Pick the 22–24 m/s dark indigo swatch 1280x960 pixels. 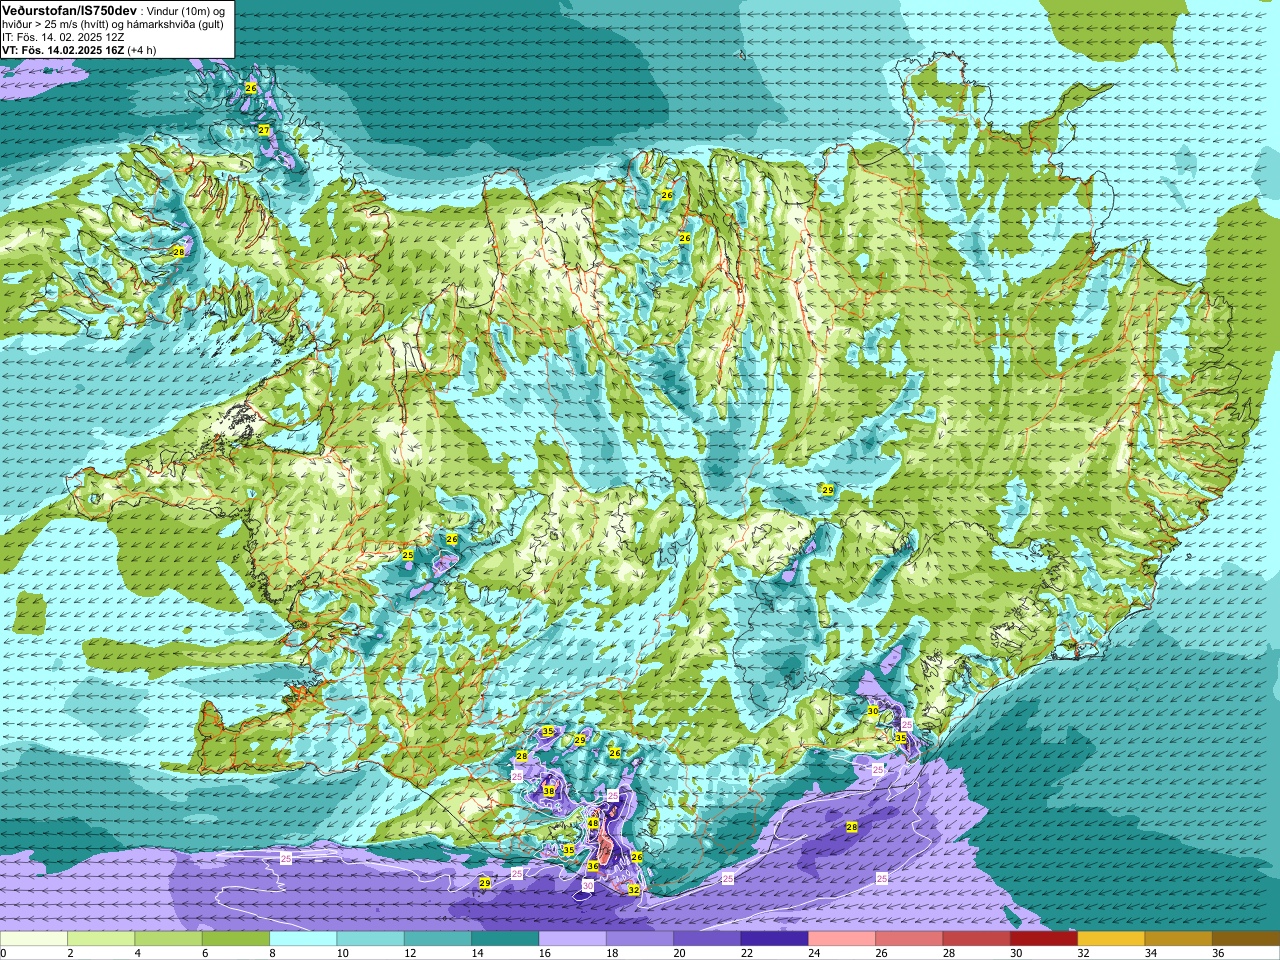tap(775, 939)
